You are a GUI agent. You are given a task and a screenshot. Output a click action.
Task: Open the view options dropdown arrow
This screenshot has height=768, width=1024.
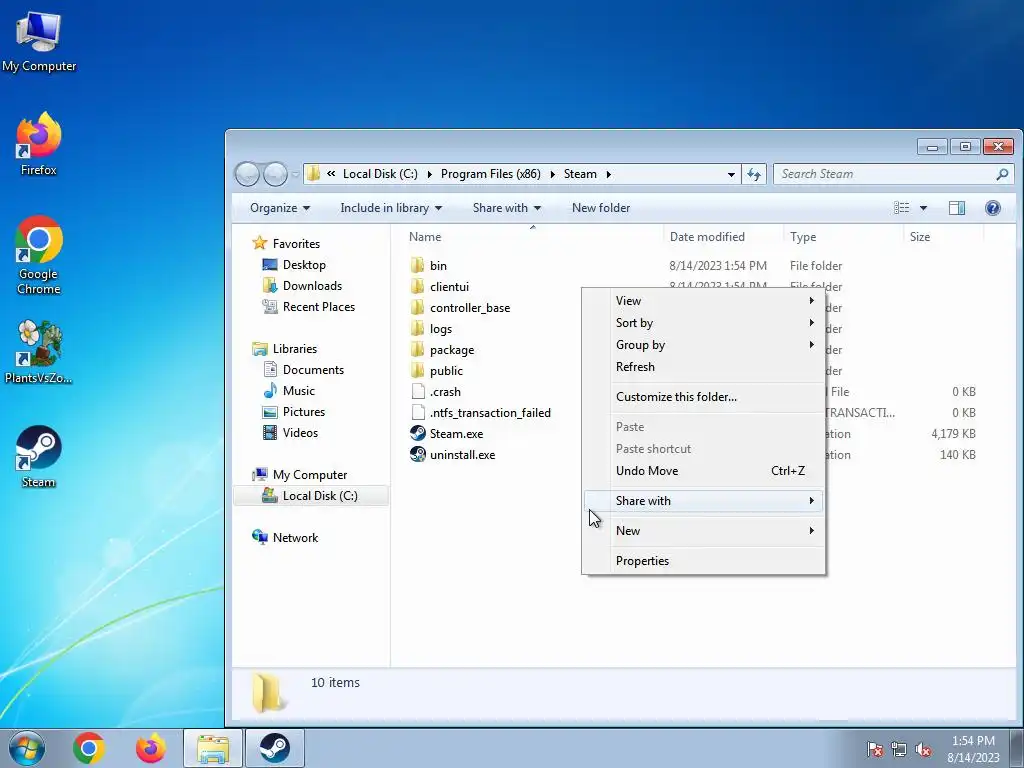point(923,208)
